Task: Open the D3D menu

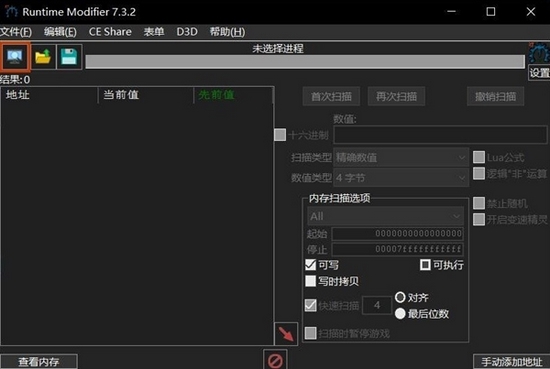Action: 187,32
